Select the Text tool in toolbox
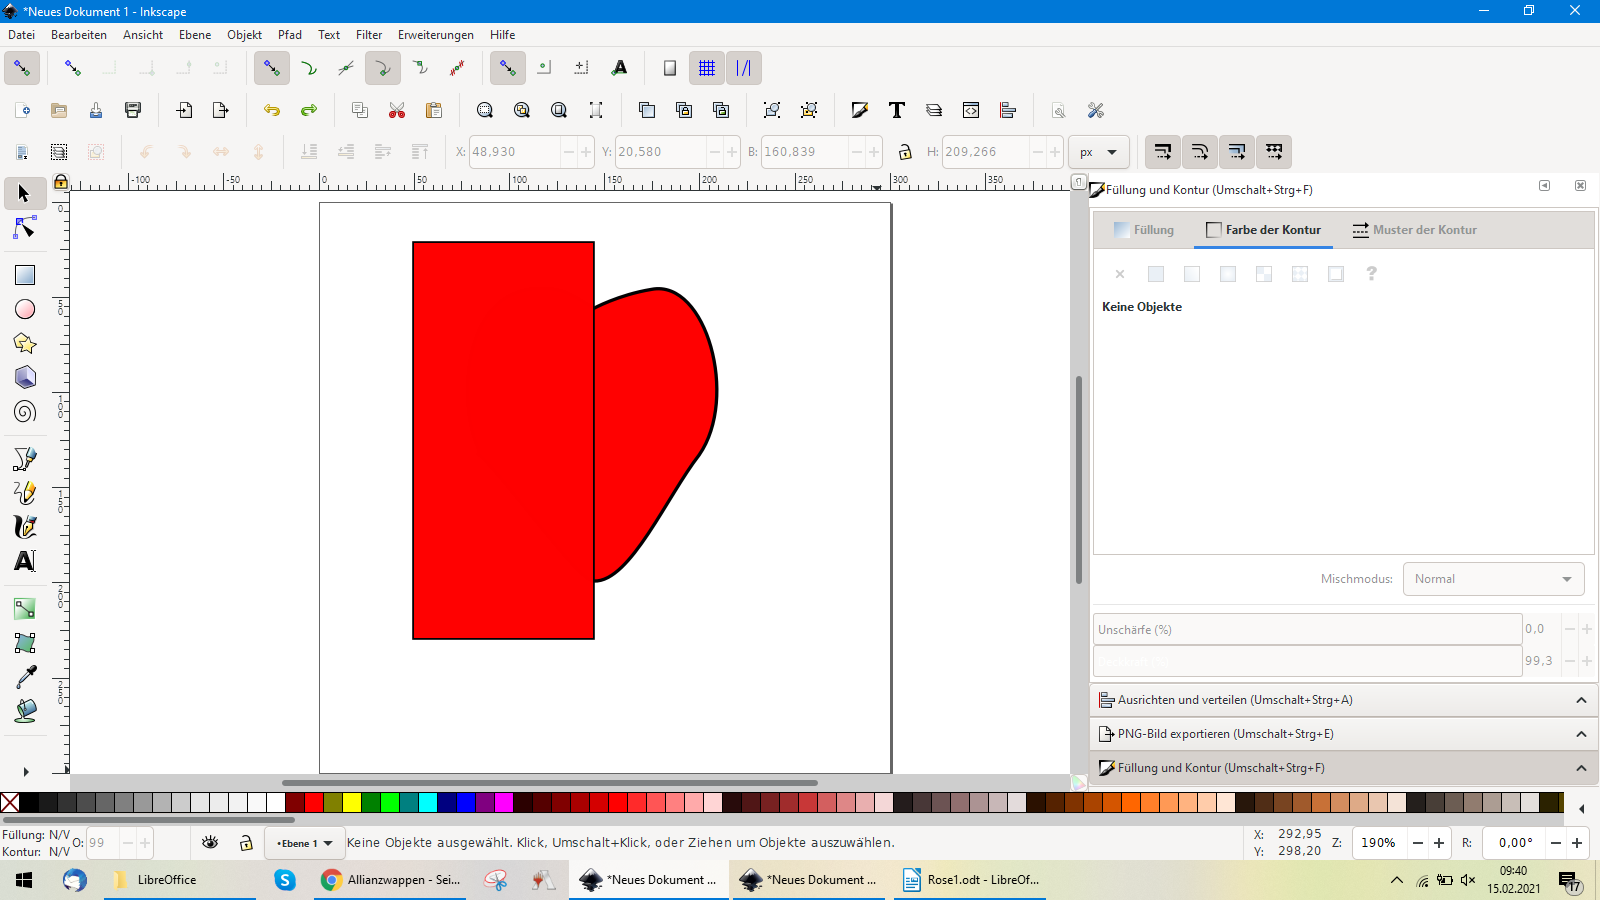Screen dimensions: 1600x900 [x=25, y=561]
